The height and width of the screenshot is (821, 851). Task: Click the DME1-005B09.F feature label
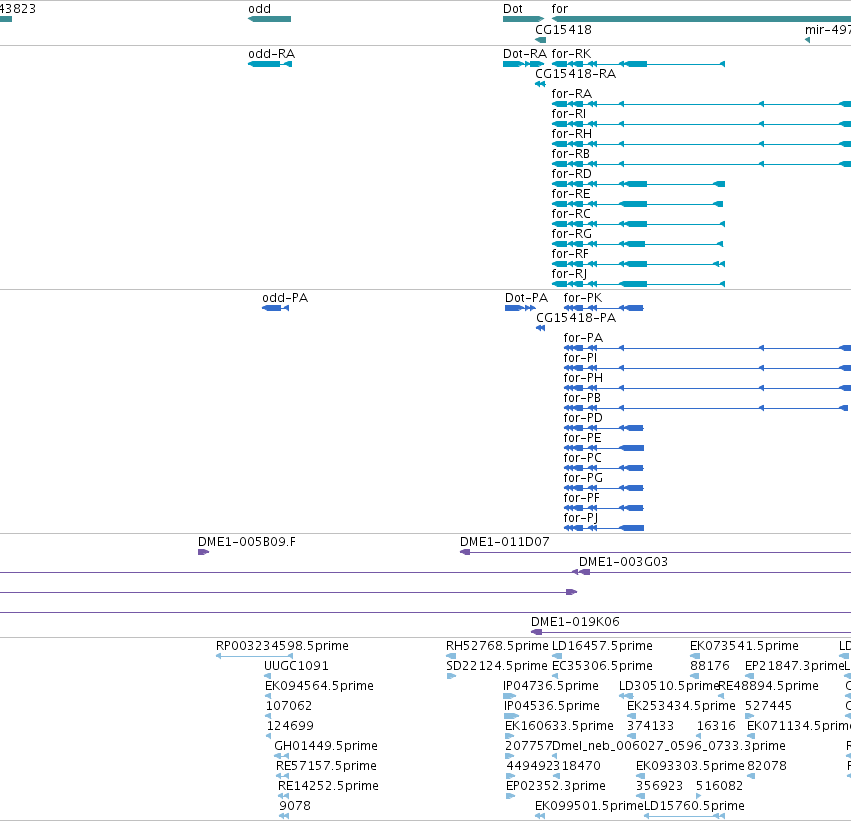coord(247,542)
